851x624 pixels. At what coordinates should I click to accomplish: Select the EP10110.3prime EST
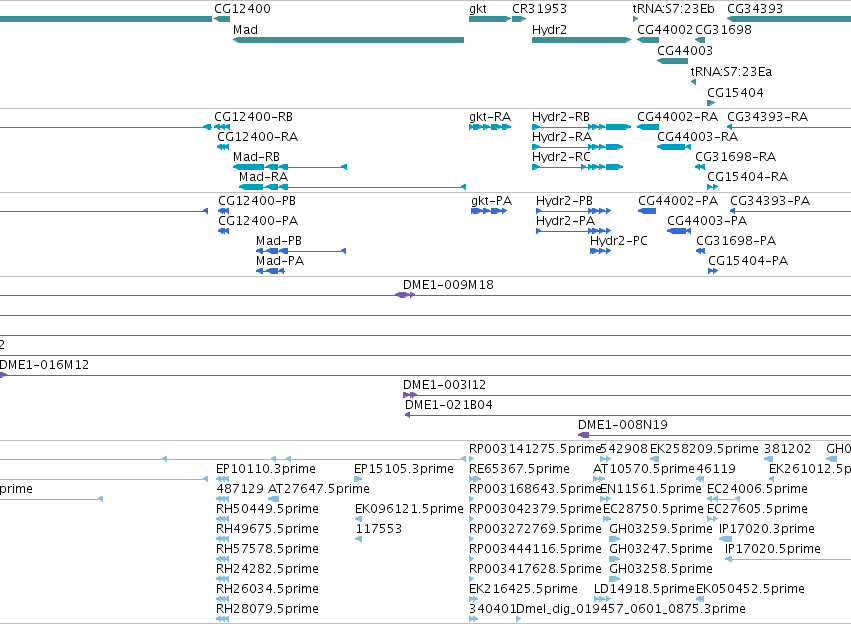pos(222,479)
